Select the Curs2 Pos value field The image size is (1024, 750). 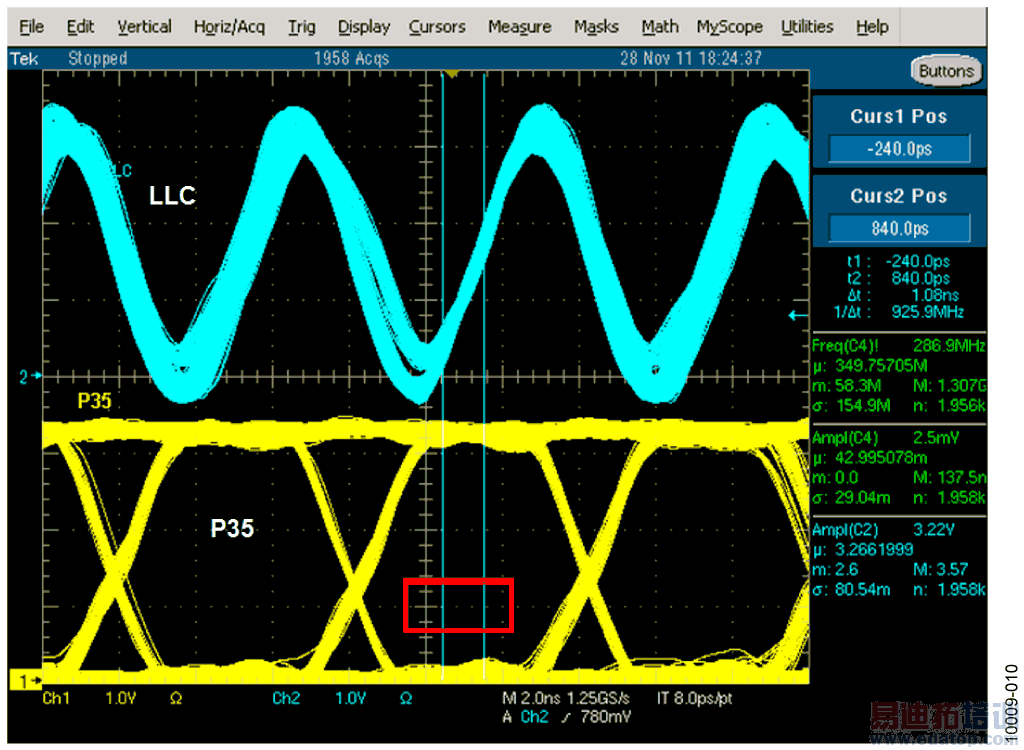point(899,229)
